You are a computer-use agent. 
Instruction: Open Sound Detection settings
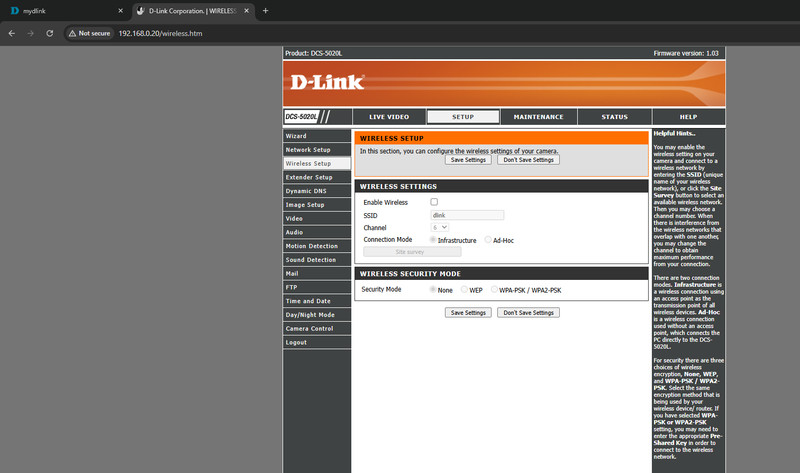click(317, 260)
